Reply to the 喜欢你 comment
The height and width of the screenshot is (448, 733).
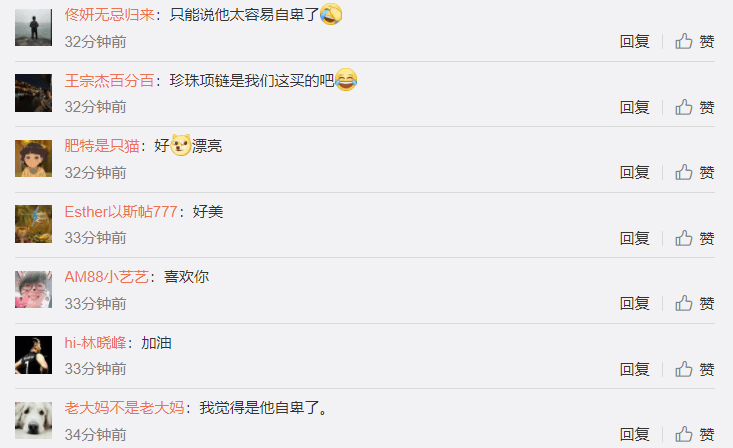pos(634,303)
